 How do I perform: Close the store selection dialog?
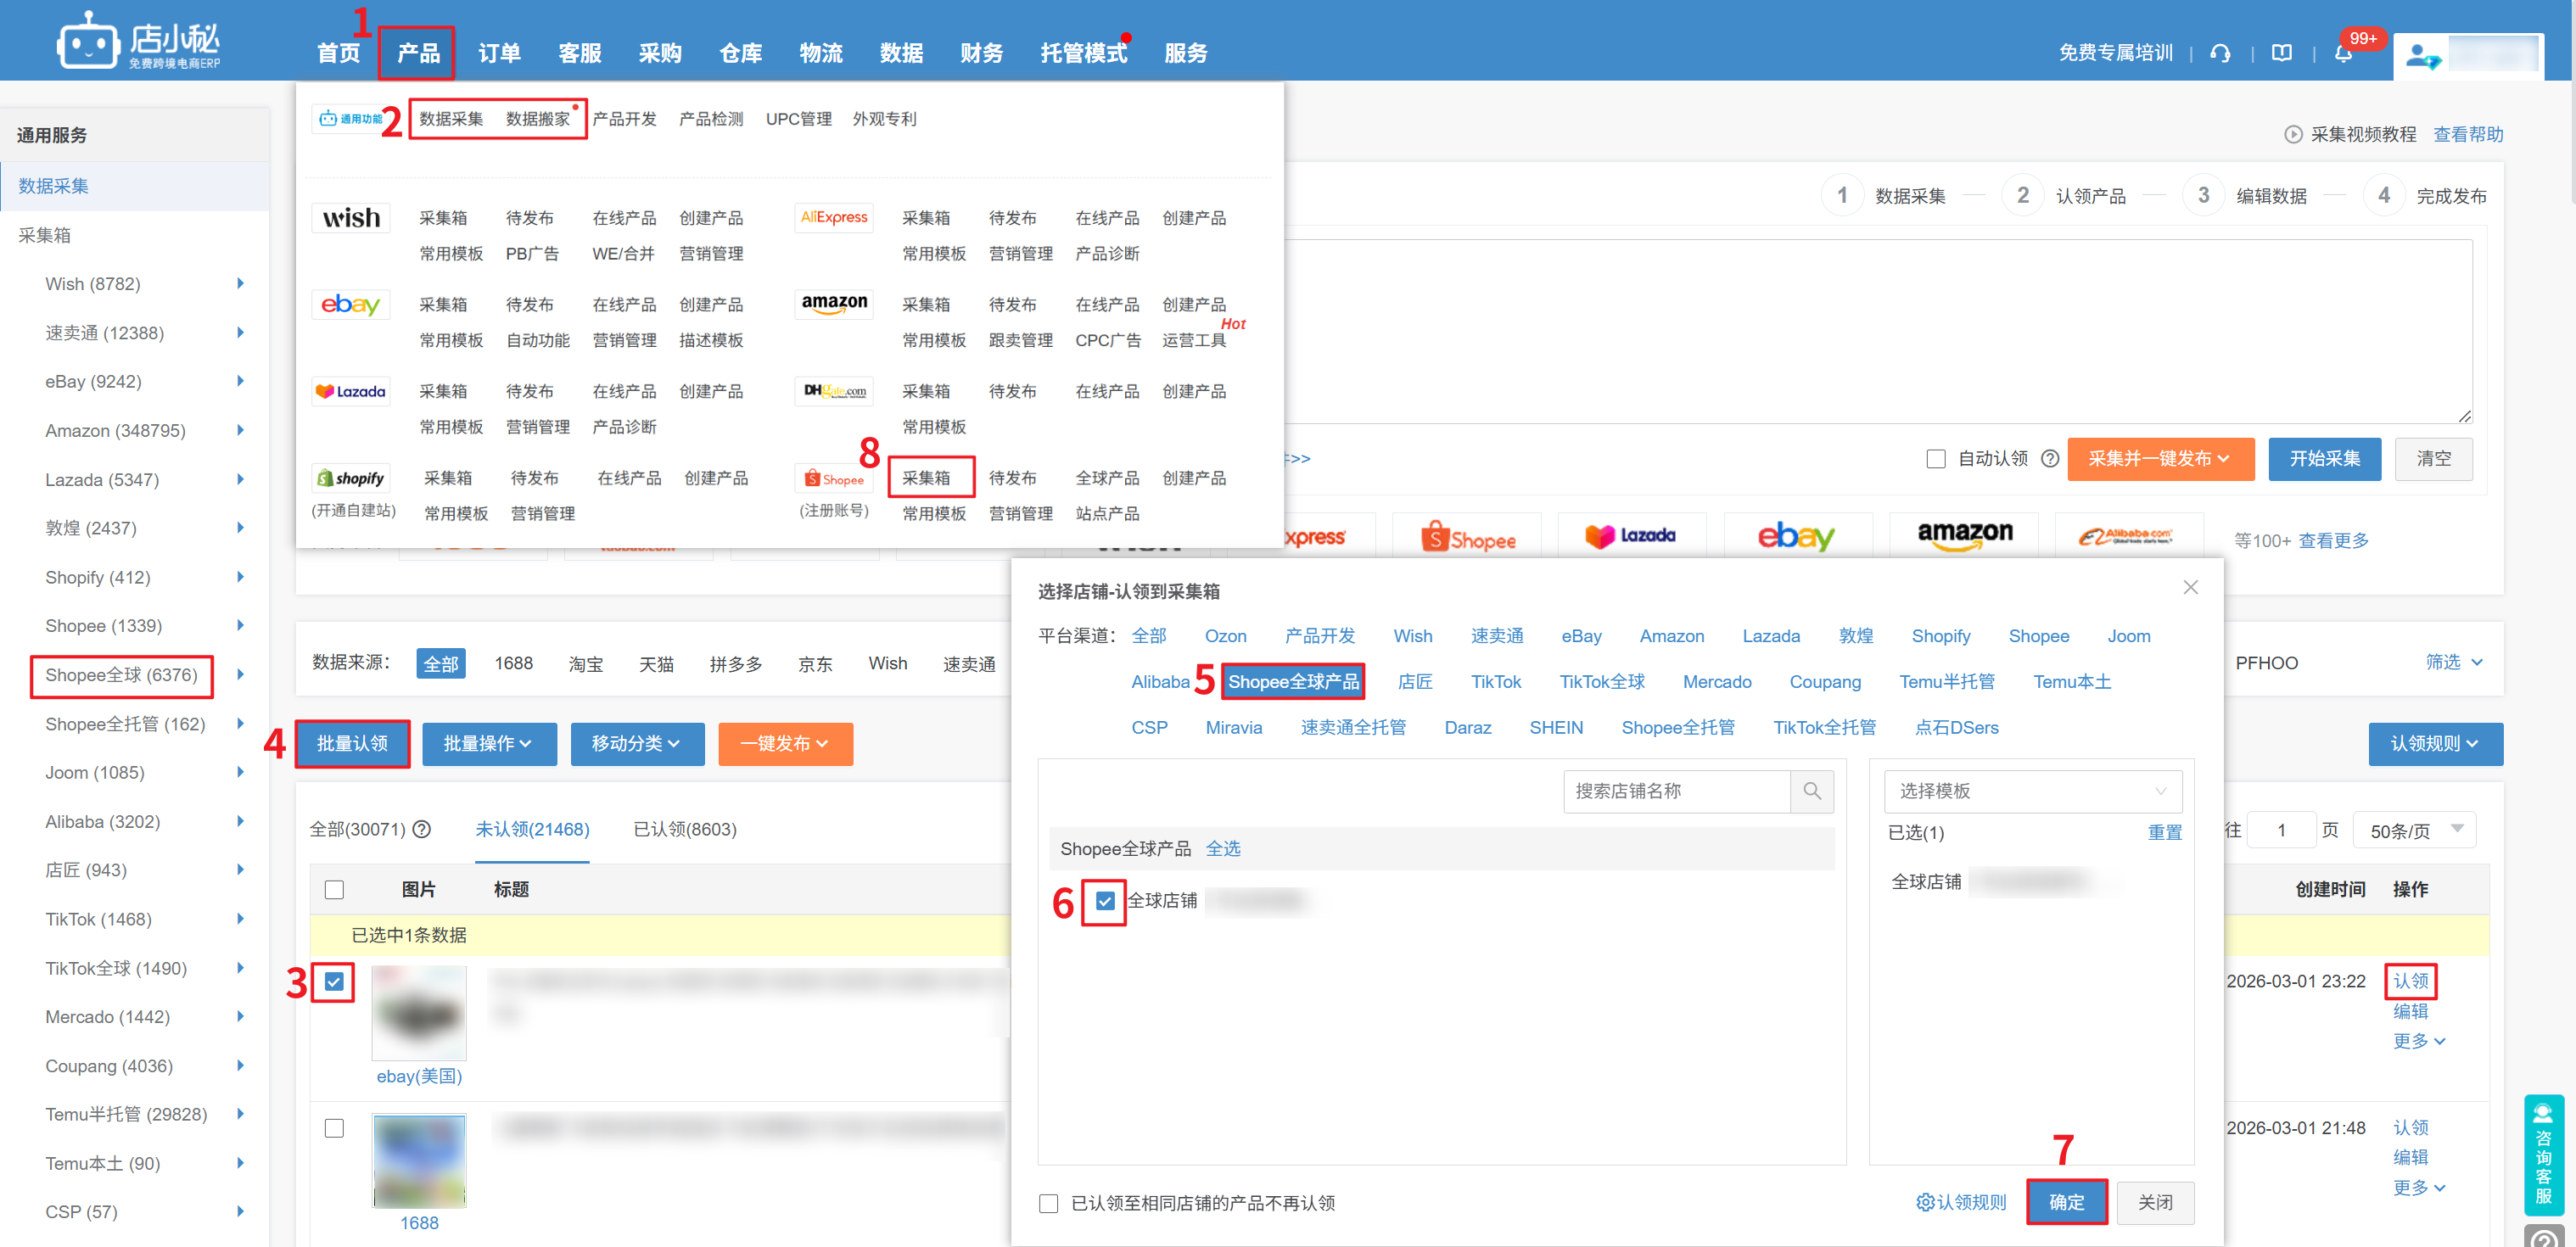pyautogui.click(x=2190, y=587)
